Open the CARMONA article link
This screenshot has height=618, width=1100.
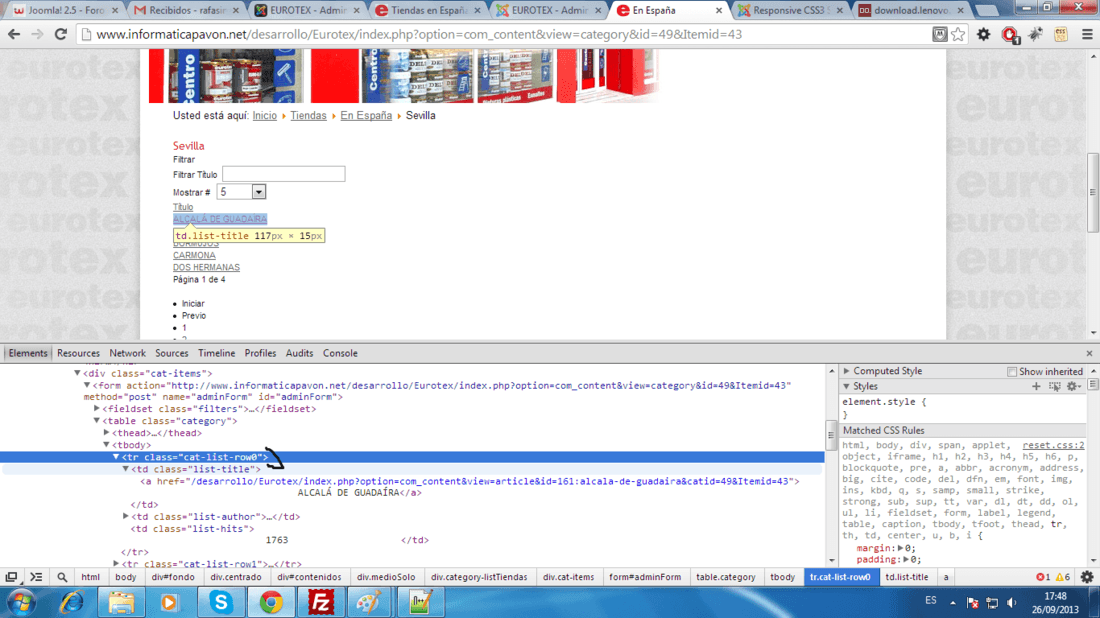tap(194, 255)
